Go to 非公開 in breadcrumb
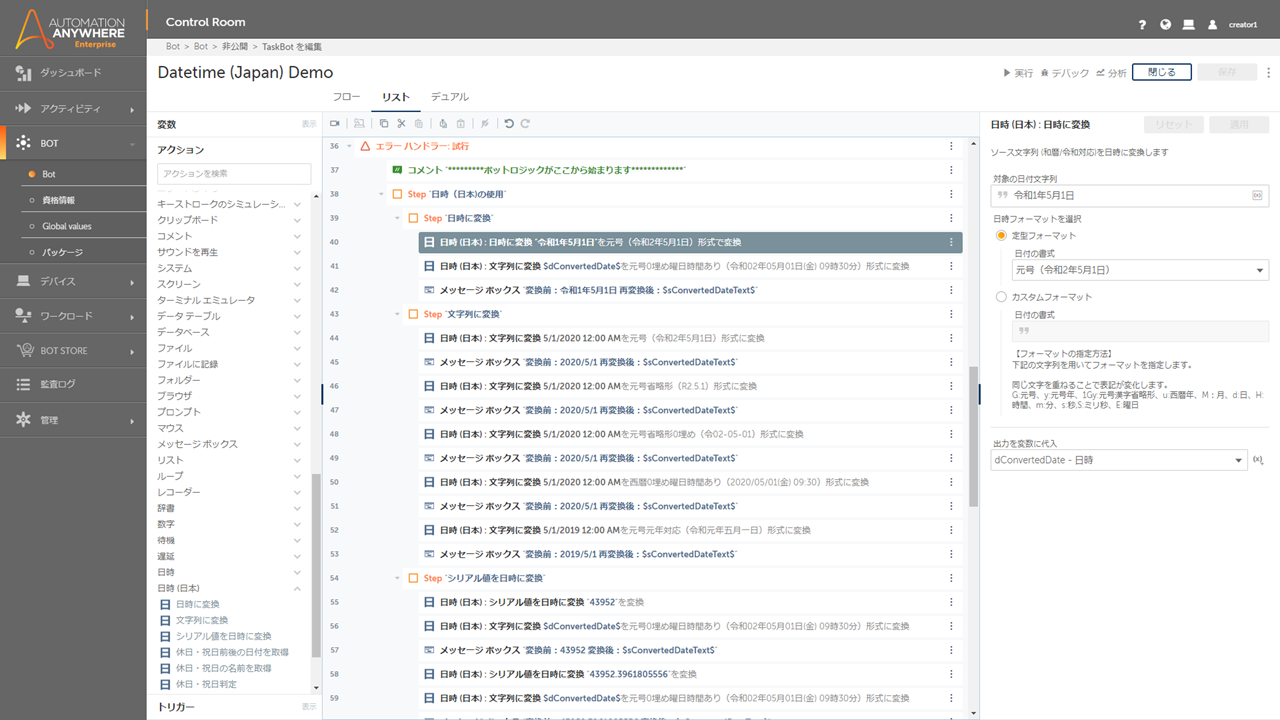The image size is (1280, 720). click(236, 47)
